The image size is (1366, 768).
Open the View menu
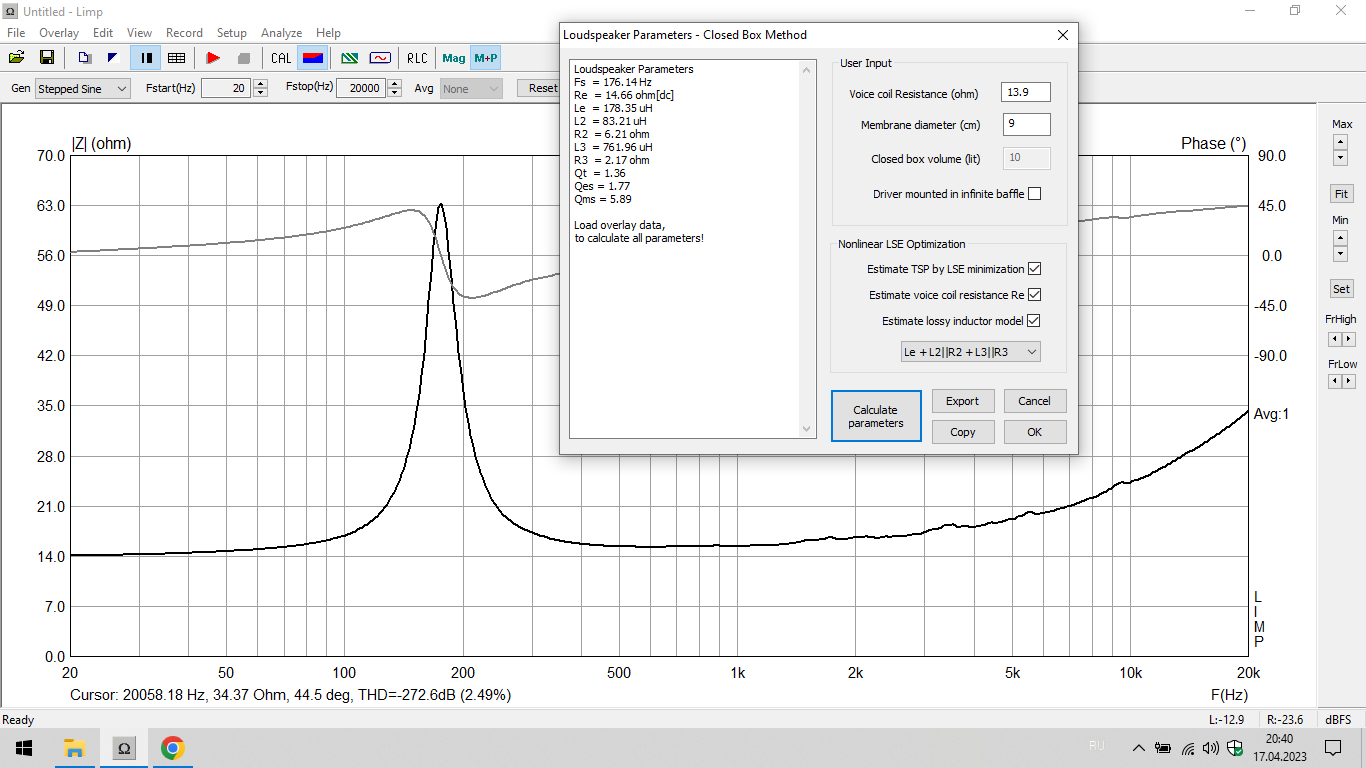(x=140, y=33)
